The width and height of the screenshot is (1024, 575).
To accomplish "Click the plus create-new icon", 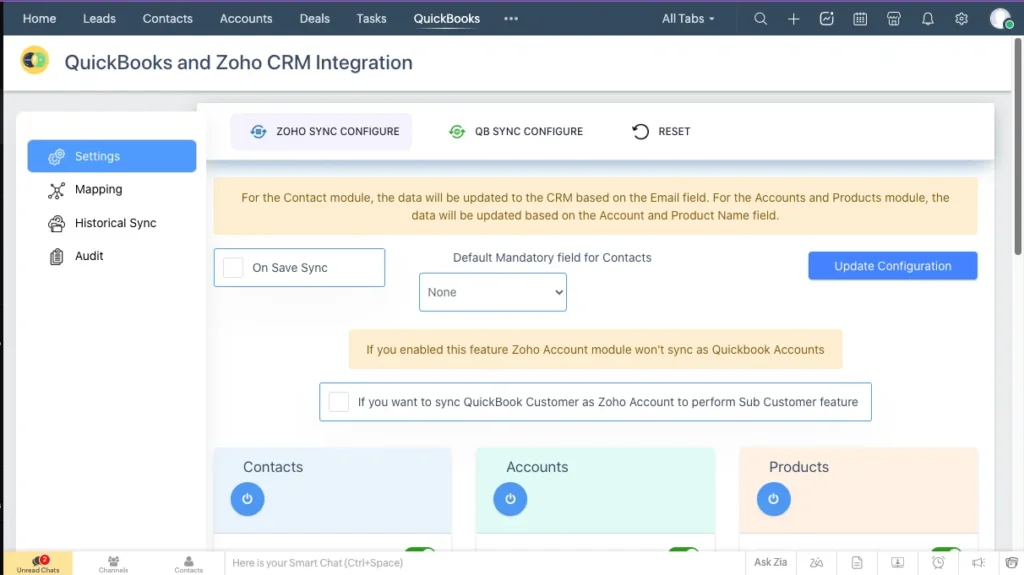I will [x=793, y=19].
